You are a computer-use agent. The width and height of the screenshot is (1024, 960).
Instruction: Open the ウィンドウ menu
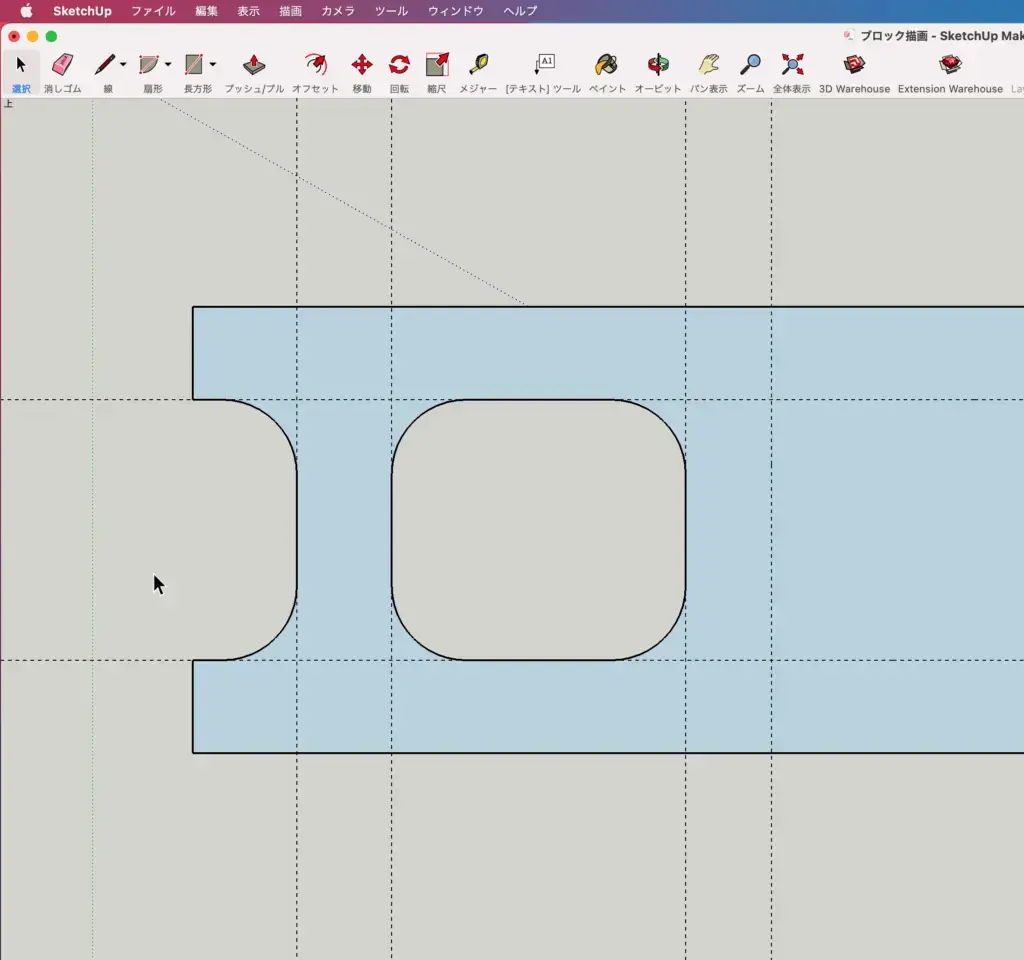pyautogui.click(x=456, y=11)
